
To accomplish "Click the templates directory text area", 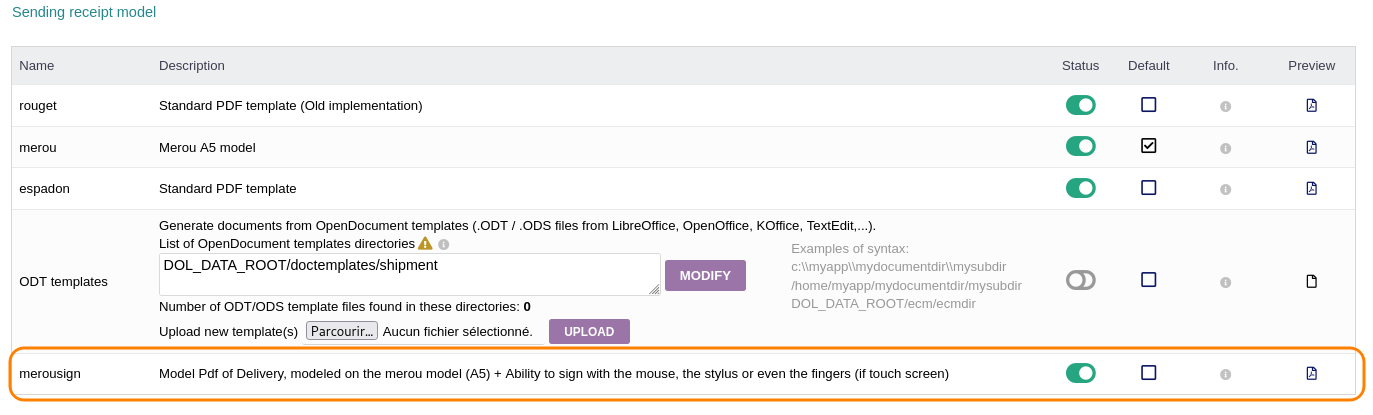I will [409, 274].
